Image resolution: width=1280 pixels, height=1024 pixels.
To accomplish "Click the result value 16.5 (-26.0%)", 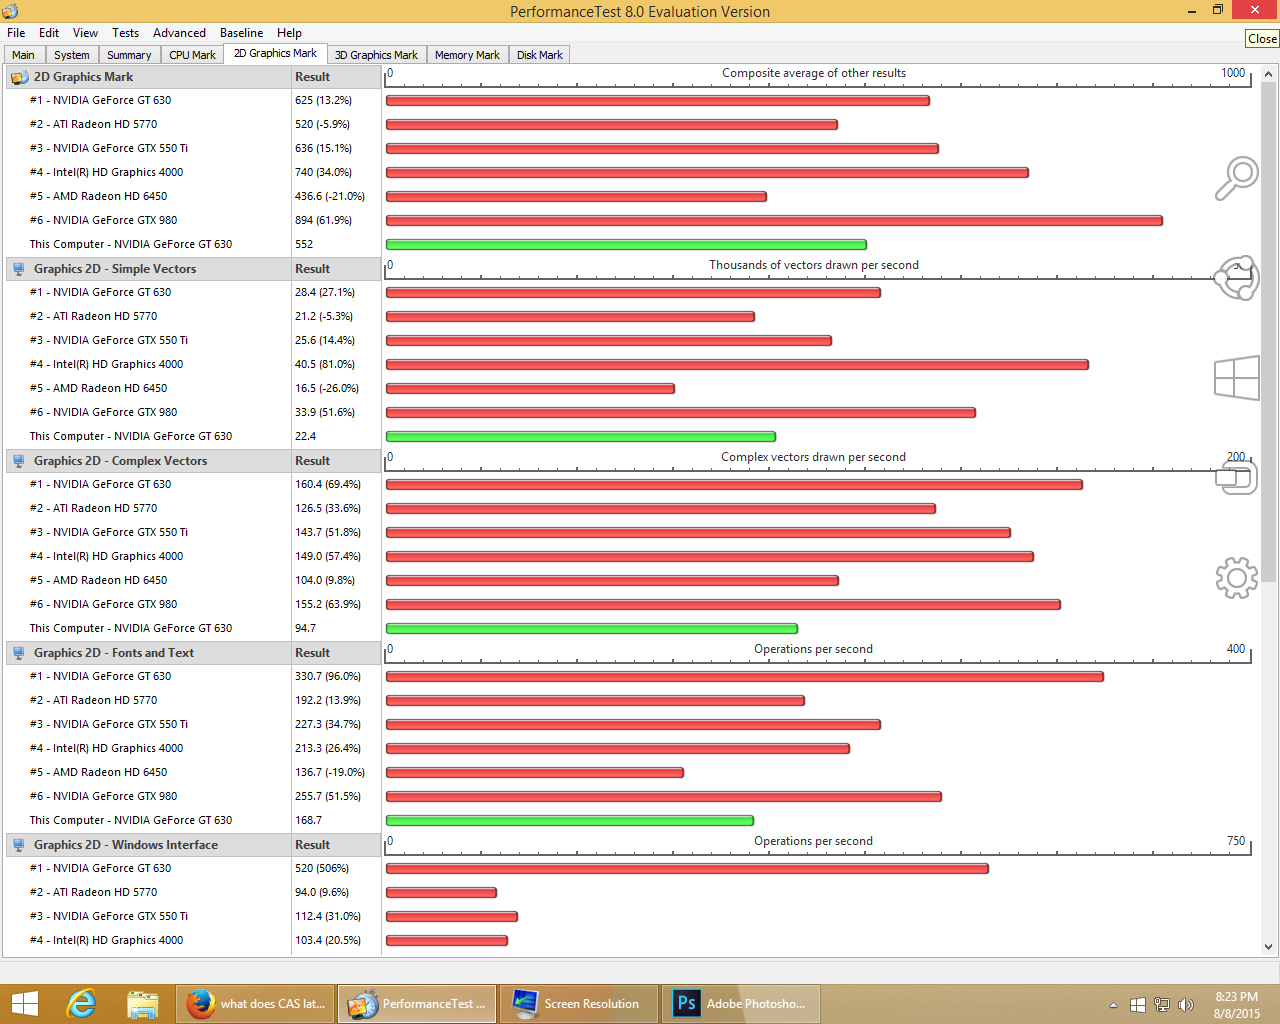I will click(x=327, y=388).
